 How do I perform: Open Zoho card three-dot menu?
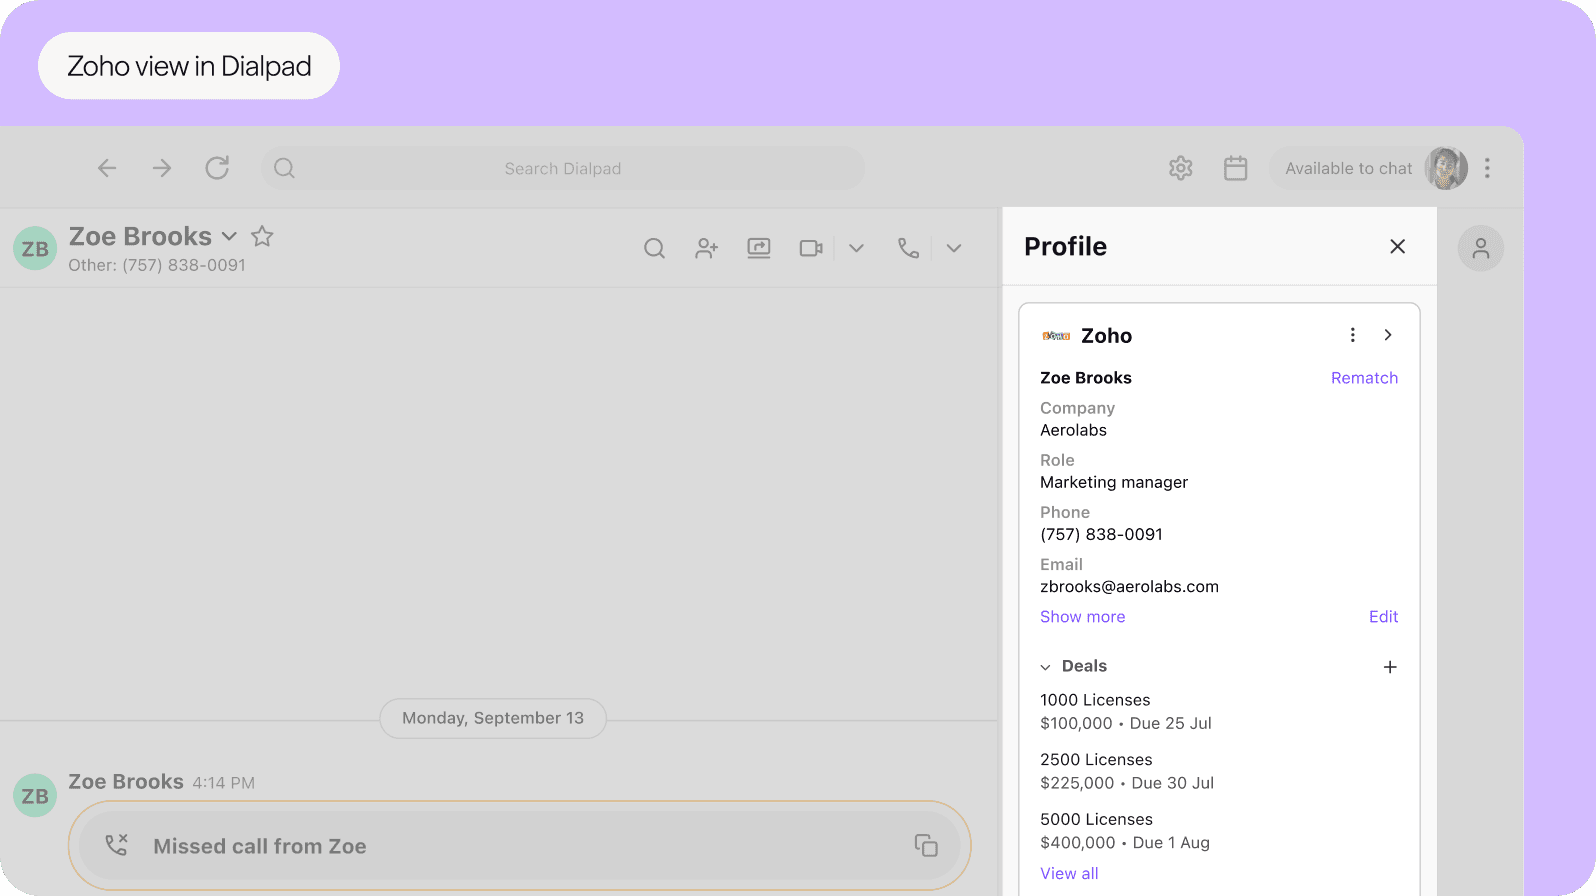point(1353,335)
